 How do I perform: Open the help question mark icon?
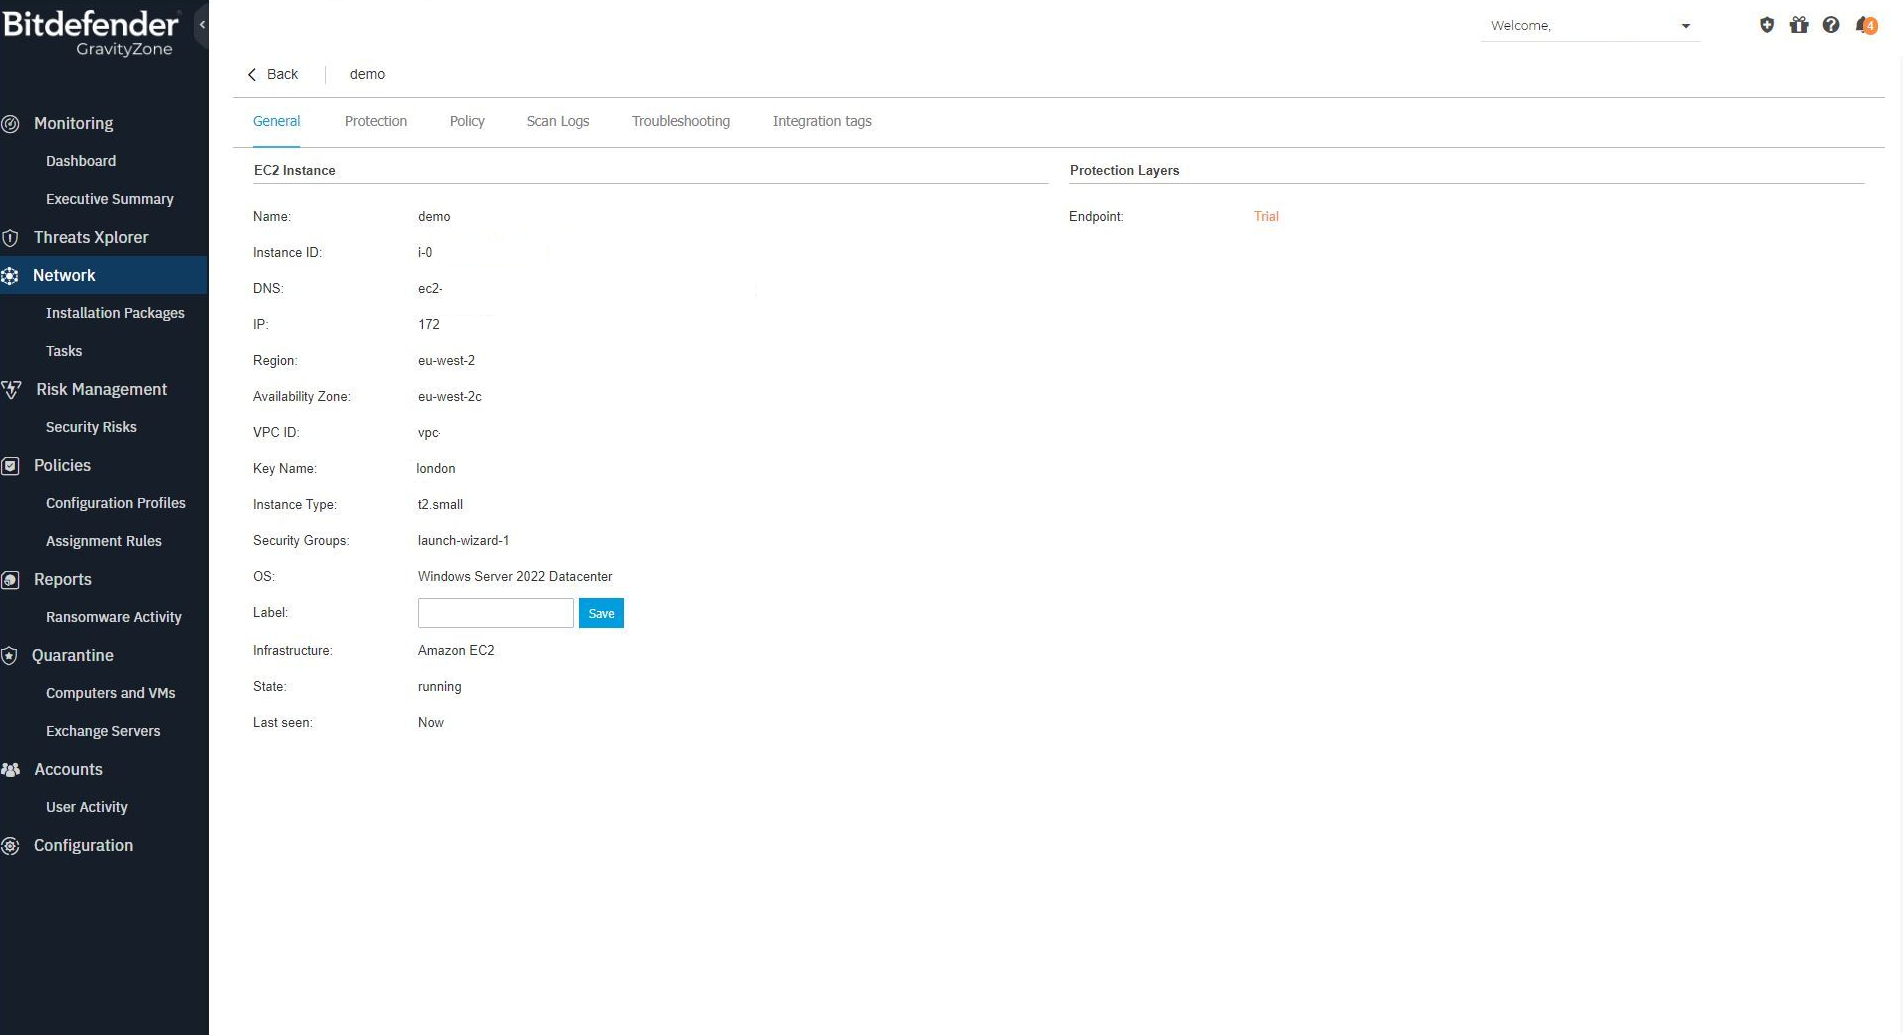tap(1831, 25)
